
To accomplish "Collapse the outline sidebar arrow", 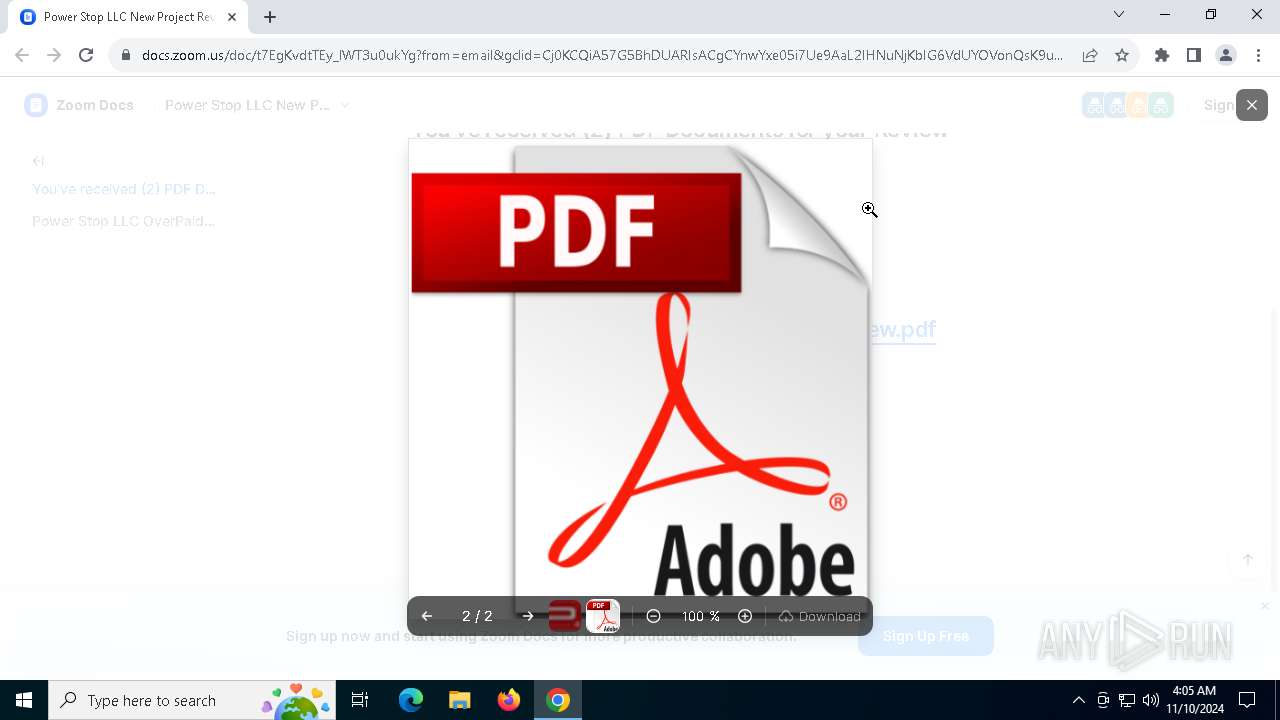I will click(x=38, y=160).
